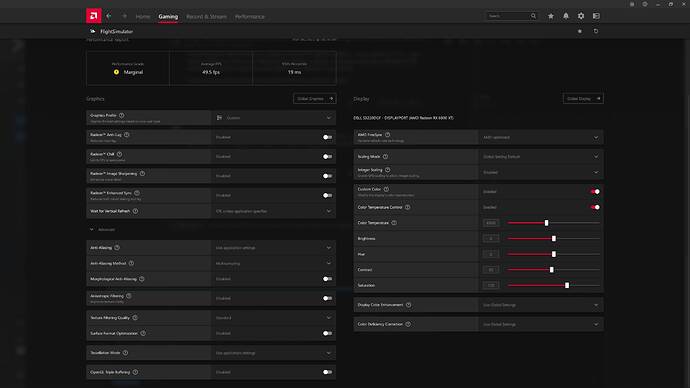
Task: Open the Anti-Aliasing dropdown
Action: [273, 248]
